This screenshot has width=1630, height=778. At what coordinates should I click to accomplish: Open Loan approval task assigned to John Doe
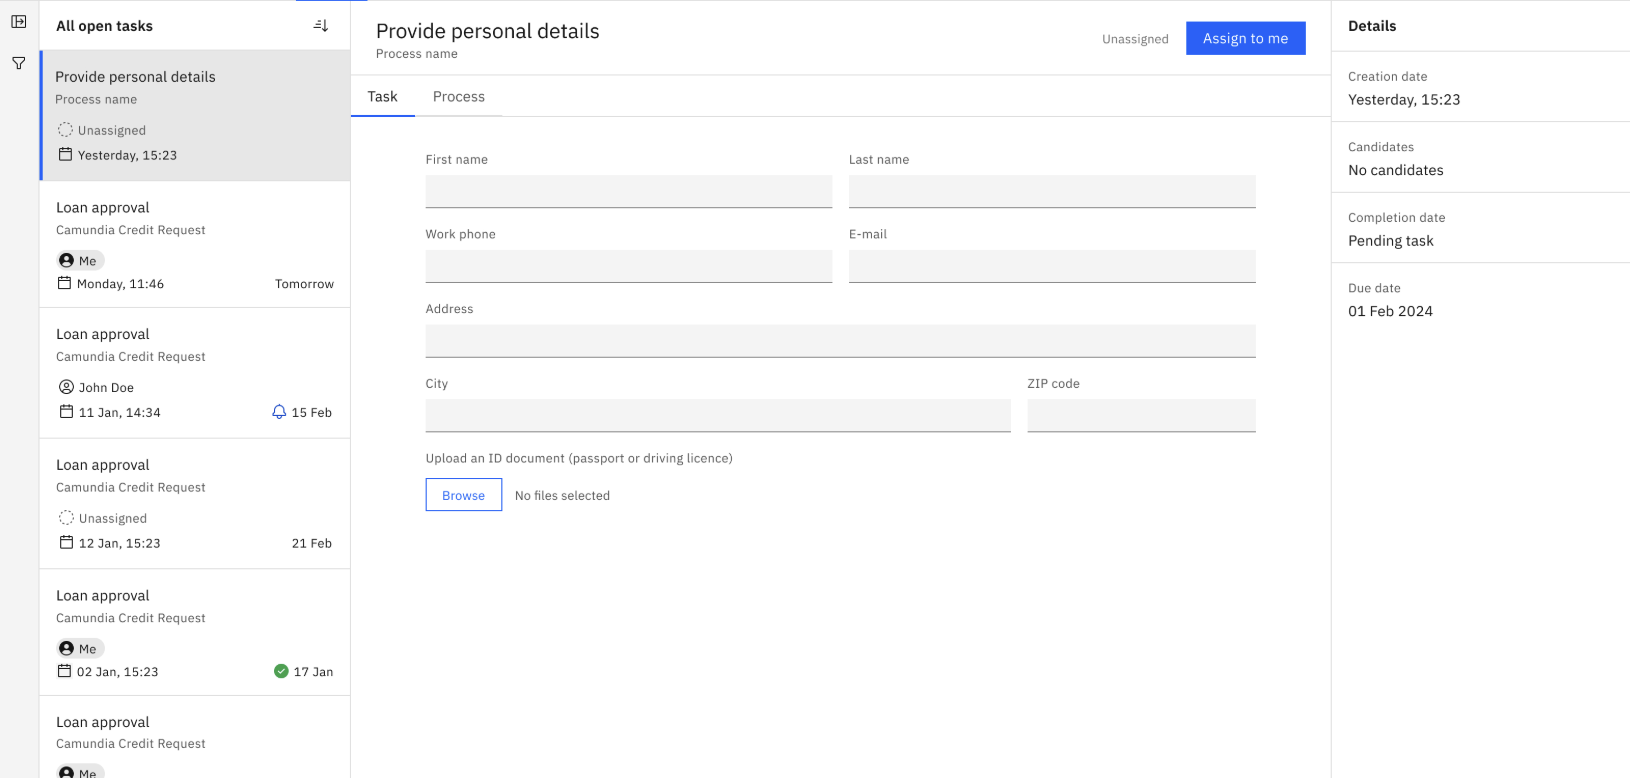coord(195,373)
